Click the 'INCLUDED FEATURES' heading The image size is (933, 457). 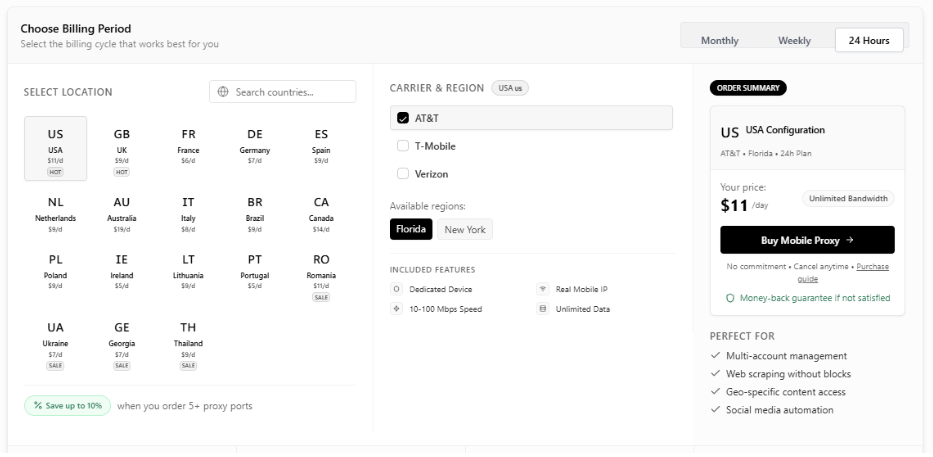pos(433,270)
